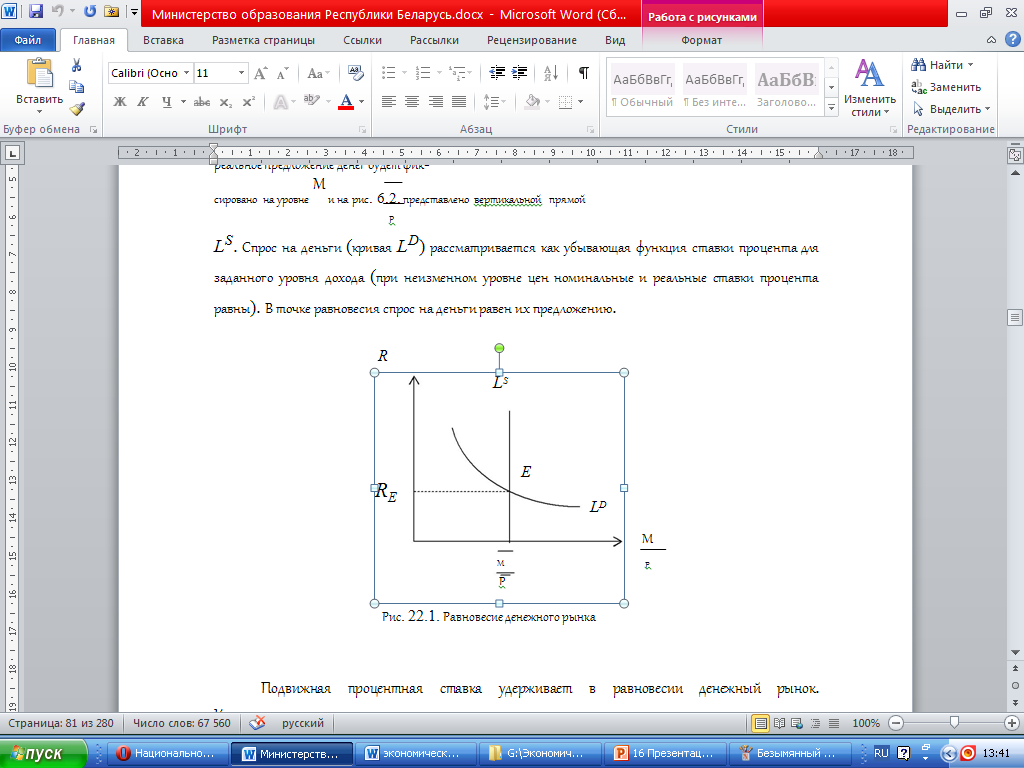Screen dimensions: 1024x768
Task: Open the bullets list dropdown arrow
Action: pyautogui.click(x=404, y=73)
